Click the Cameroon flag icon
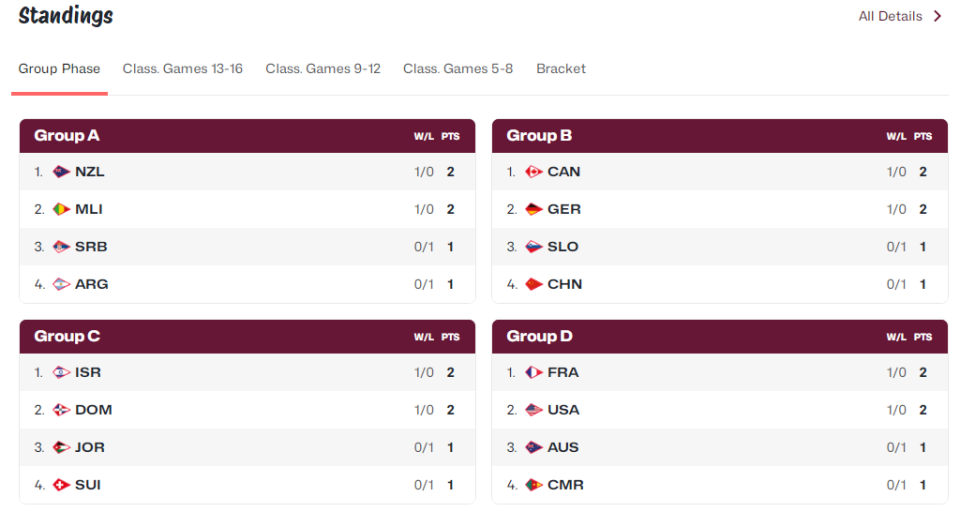 (x=533, y=485)
